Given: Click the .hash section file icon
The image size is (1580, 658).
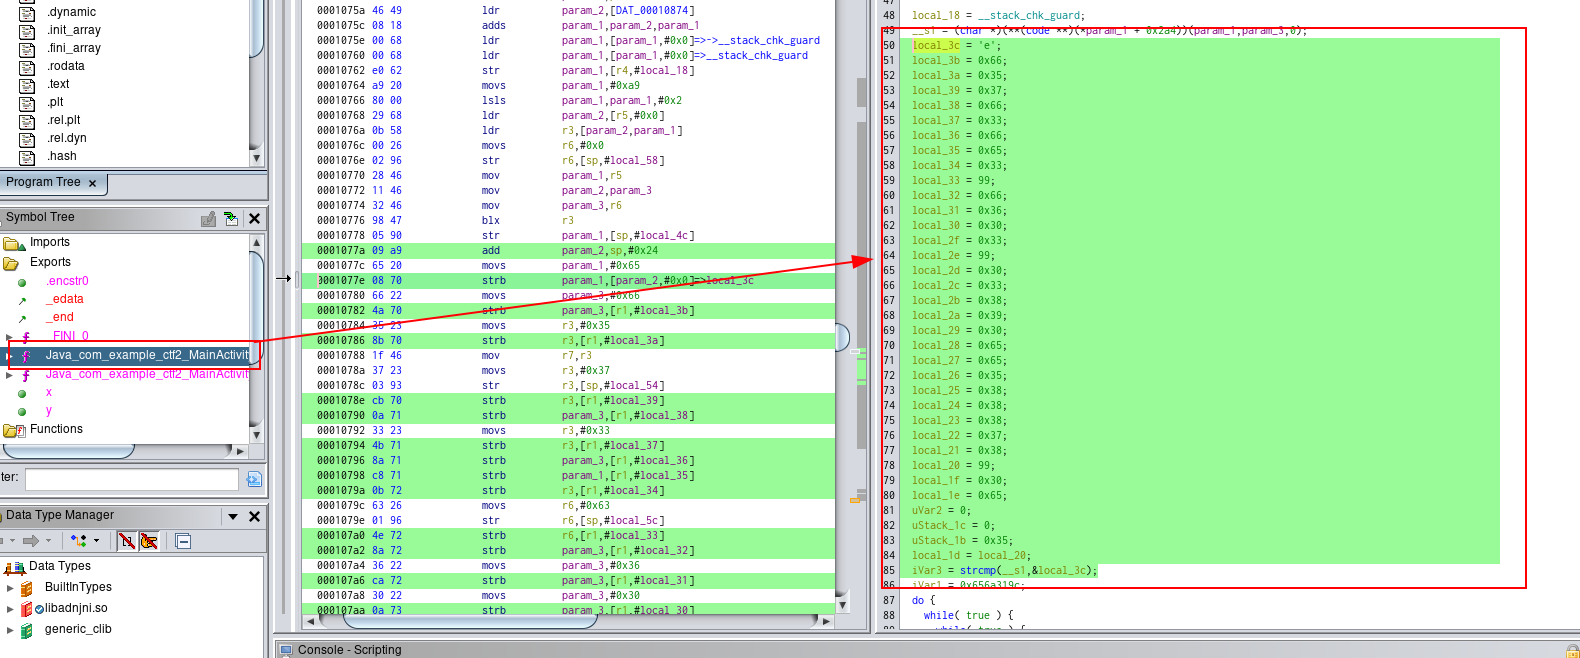Looking at the screenshot, I should [x=28, y=156].
